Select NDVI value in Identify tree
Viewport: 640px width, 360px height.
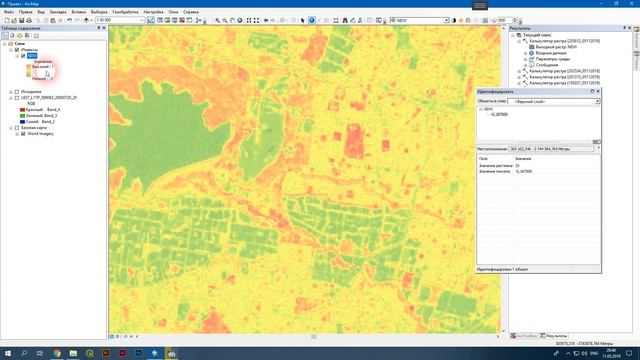click(499, 115)
